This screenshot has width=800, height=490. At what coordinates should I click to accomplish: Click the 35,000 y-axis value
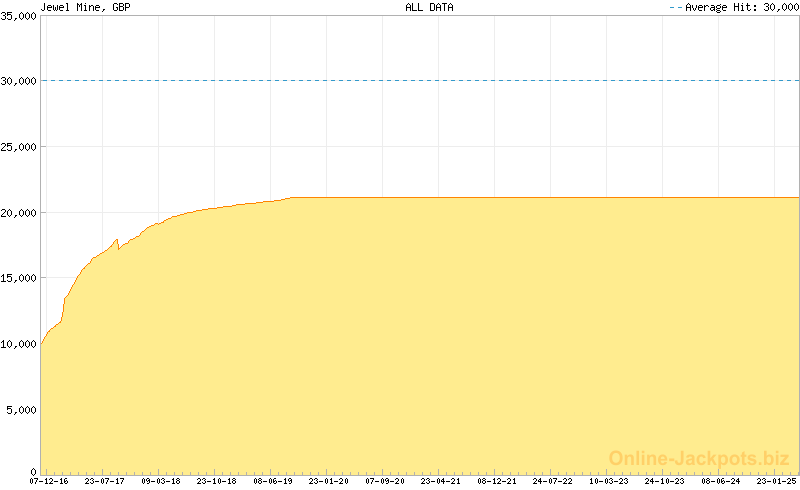point(19,16)
